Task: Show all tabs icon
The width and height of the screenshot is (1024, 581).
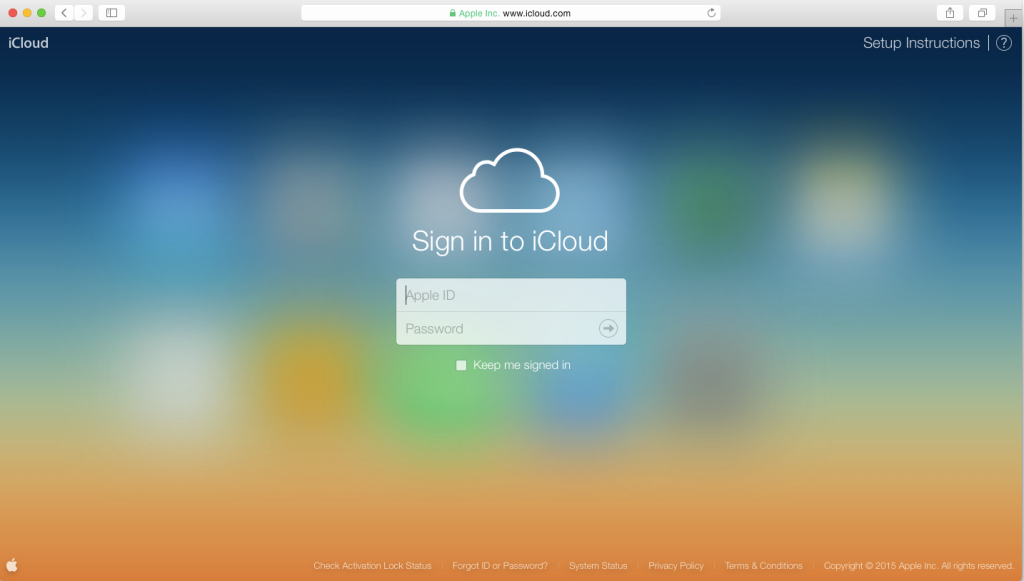Action: point(982,13)
